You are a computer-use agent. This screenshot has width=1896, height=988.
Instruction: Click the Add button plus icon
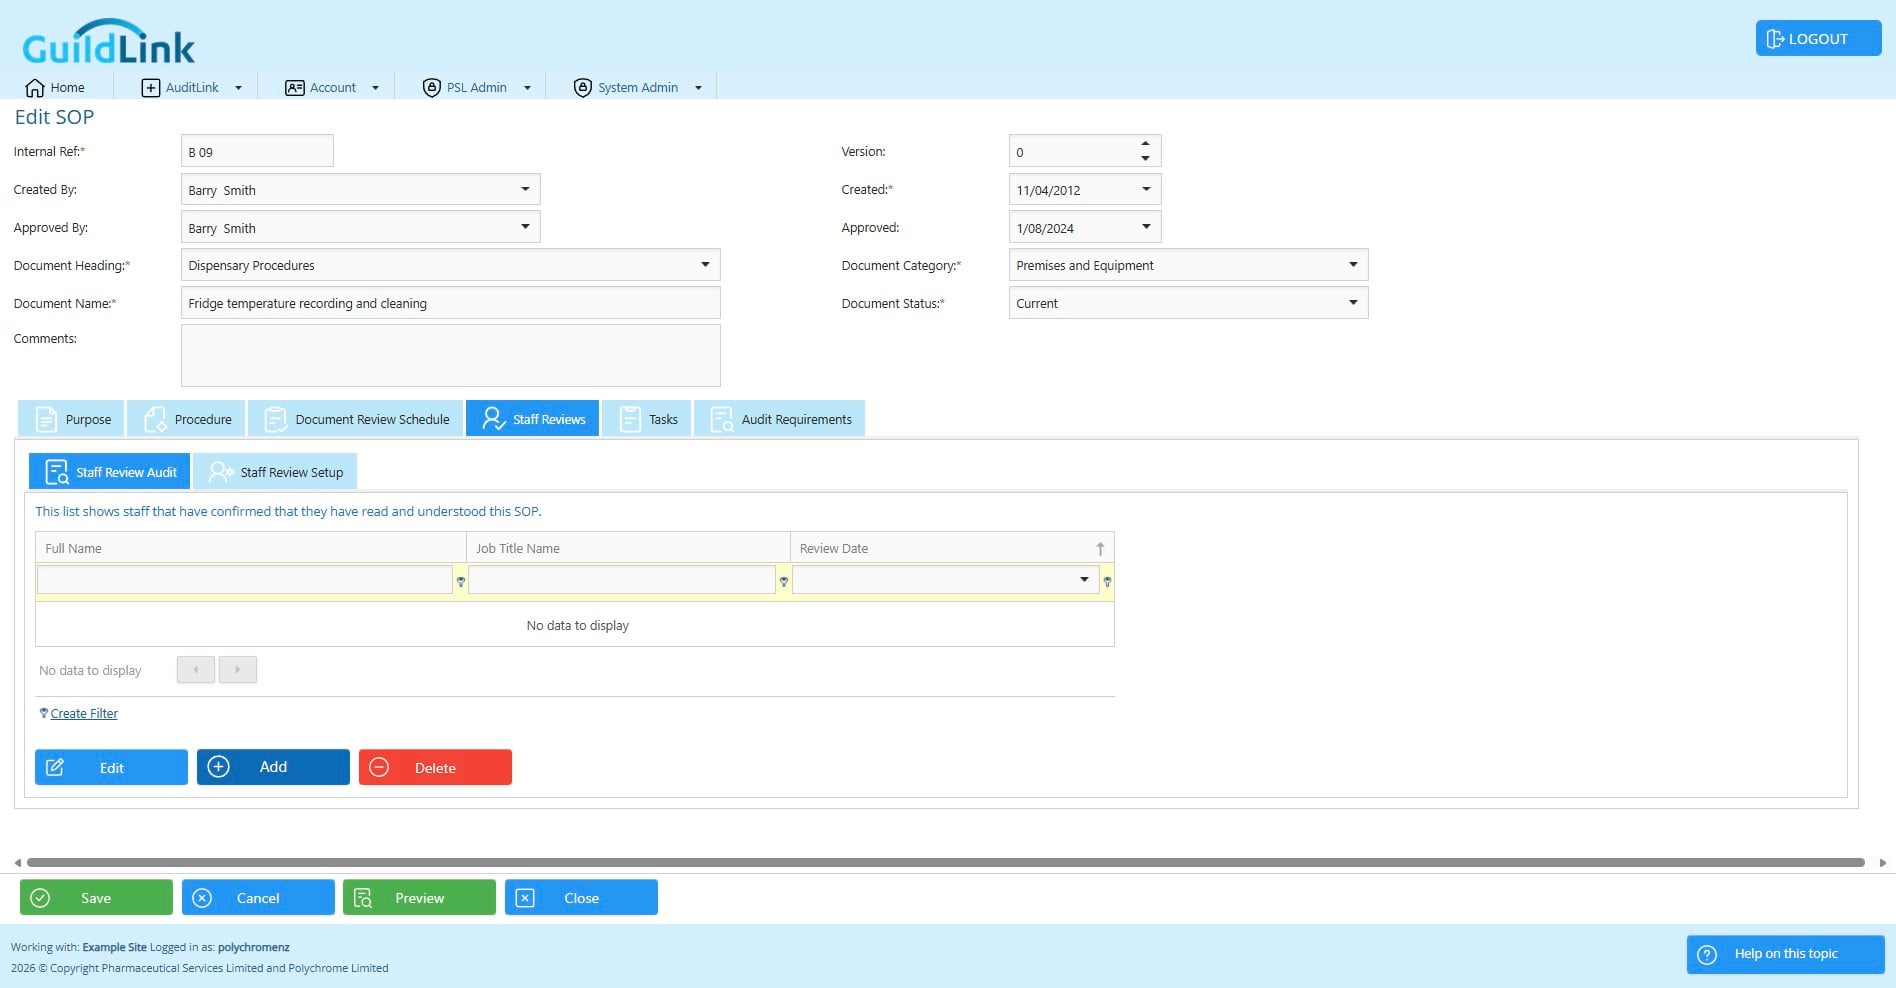tap(218, 767)
